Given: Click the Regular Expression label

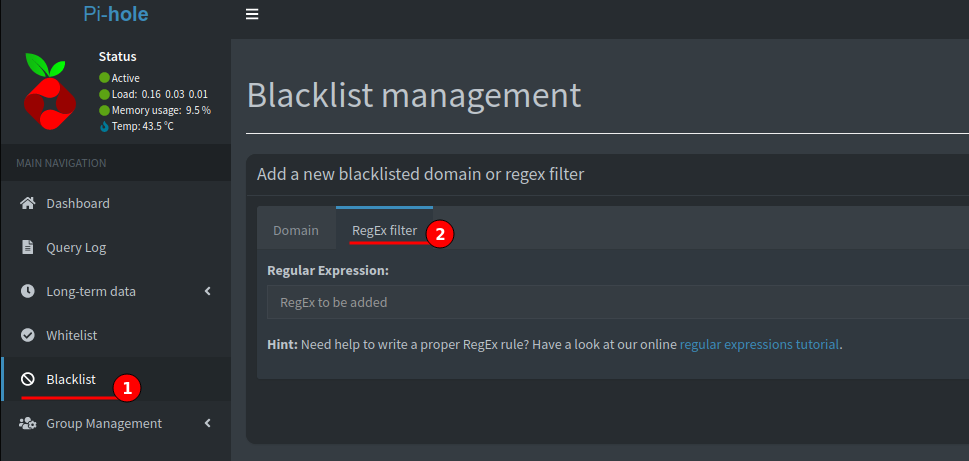Looking at the screenshot, I should coord(328,271).
